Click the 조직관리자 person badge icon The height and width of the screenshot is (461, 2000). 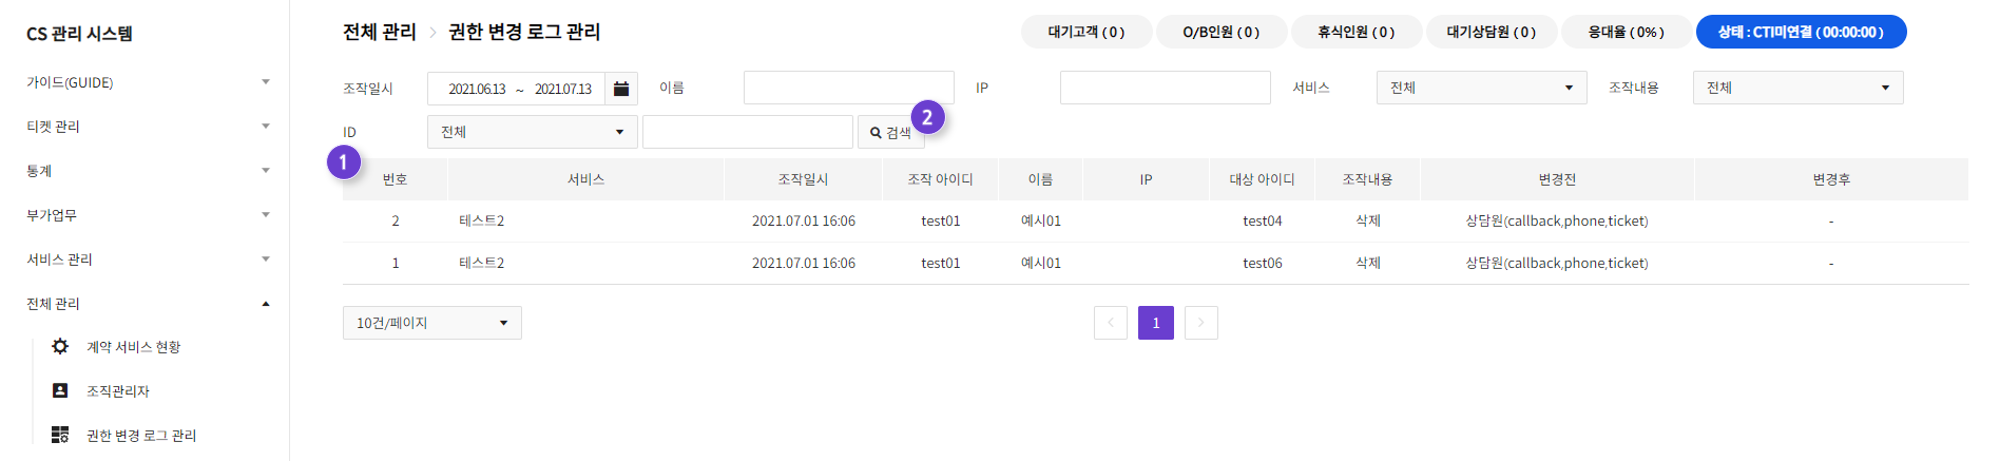[60, 390]
